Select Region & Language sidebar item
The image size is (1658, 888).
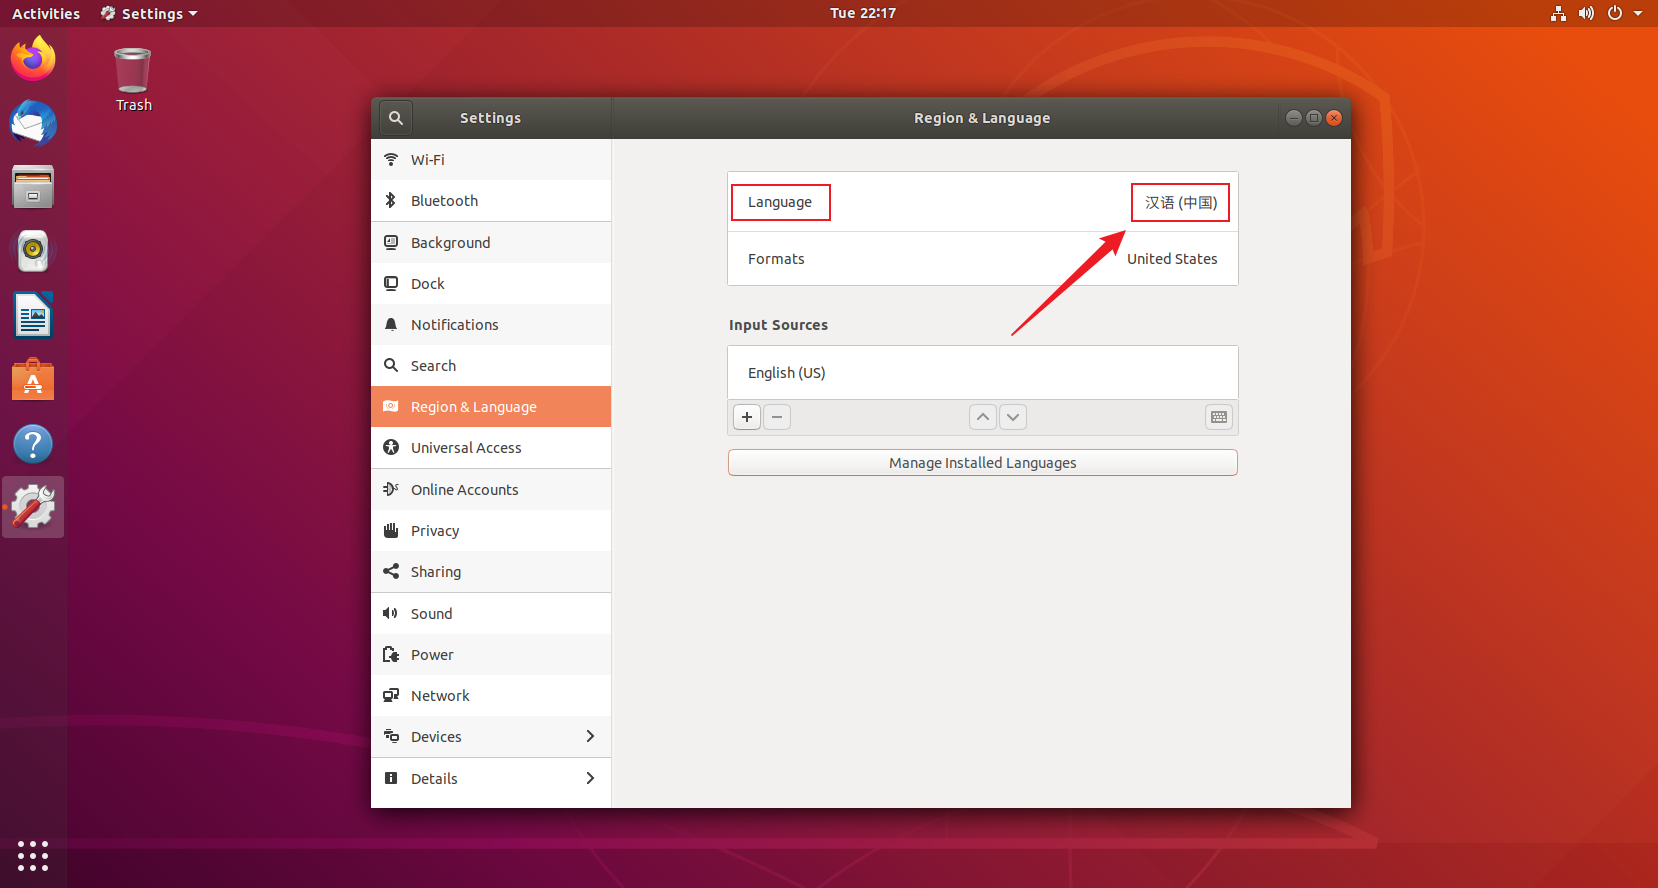click(491, 407)
